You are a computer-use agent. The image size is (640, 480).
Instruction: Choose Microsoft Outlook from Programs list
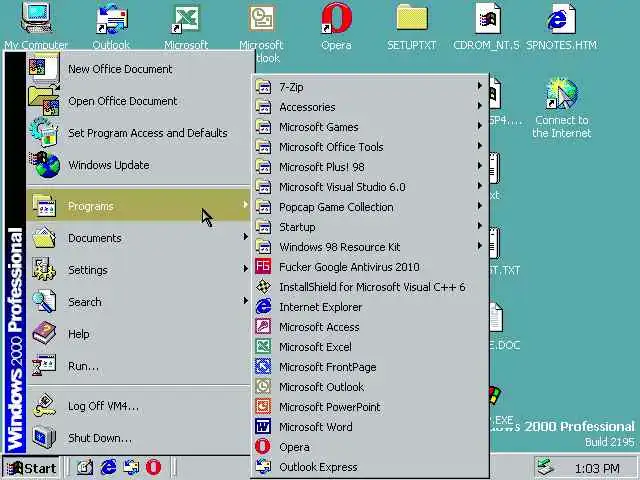(371, 387)
